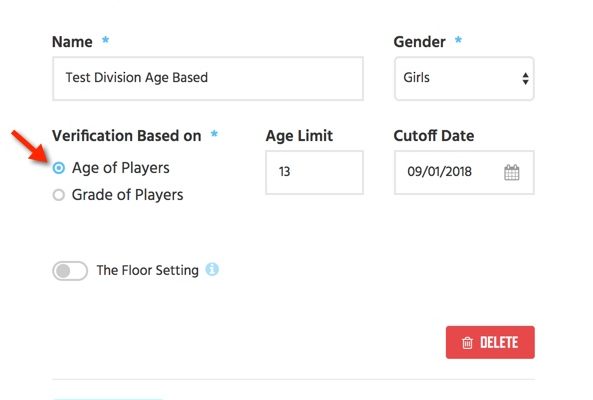Image resolution: width=593 pixels, height=400 pixels.
Task: Focus the Age Limit field showing 13
Action: click(314, 172)
